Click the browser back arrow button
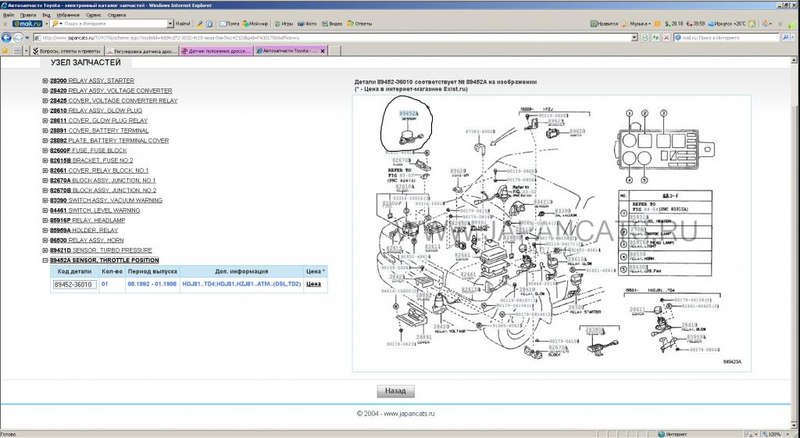Screen dimensions: 800x438 point(9,38)
